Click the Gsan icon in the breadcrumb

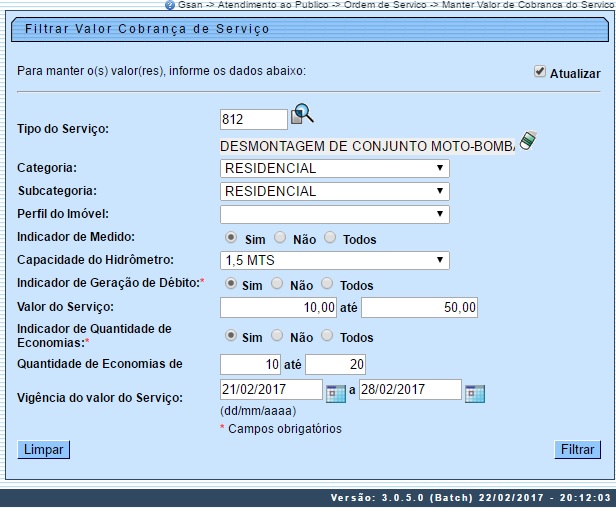(x=170, y=5)
